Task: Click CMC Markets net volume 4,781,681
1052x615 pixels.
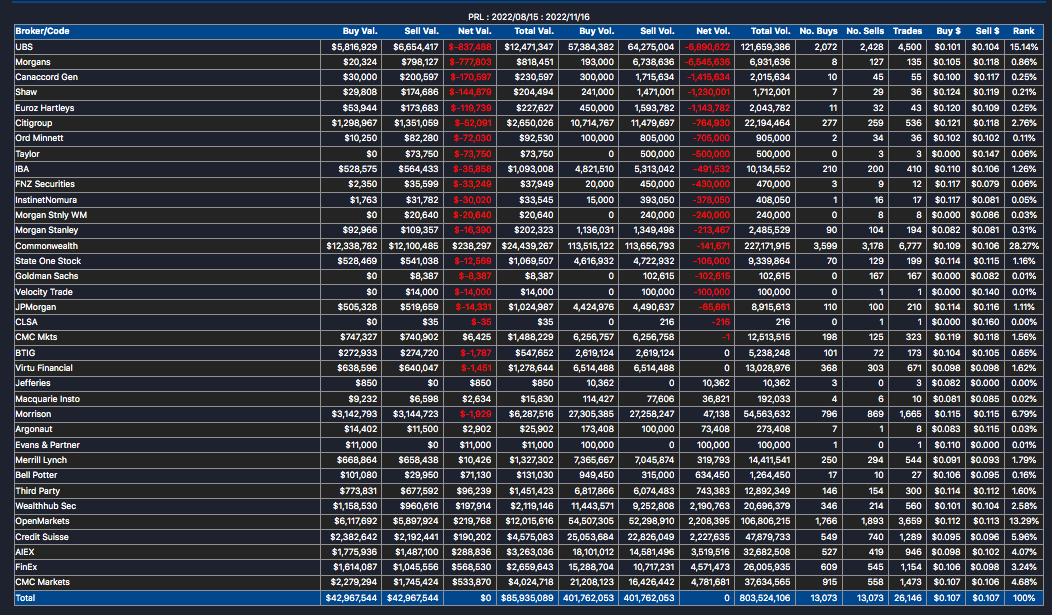Action: coord(709,581)
